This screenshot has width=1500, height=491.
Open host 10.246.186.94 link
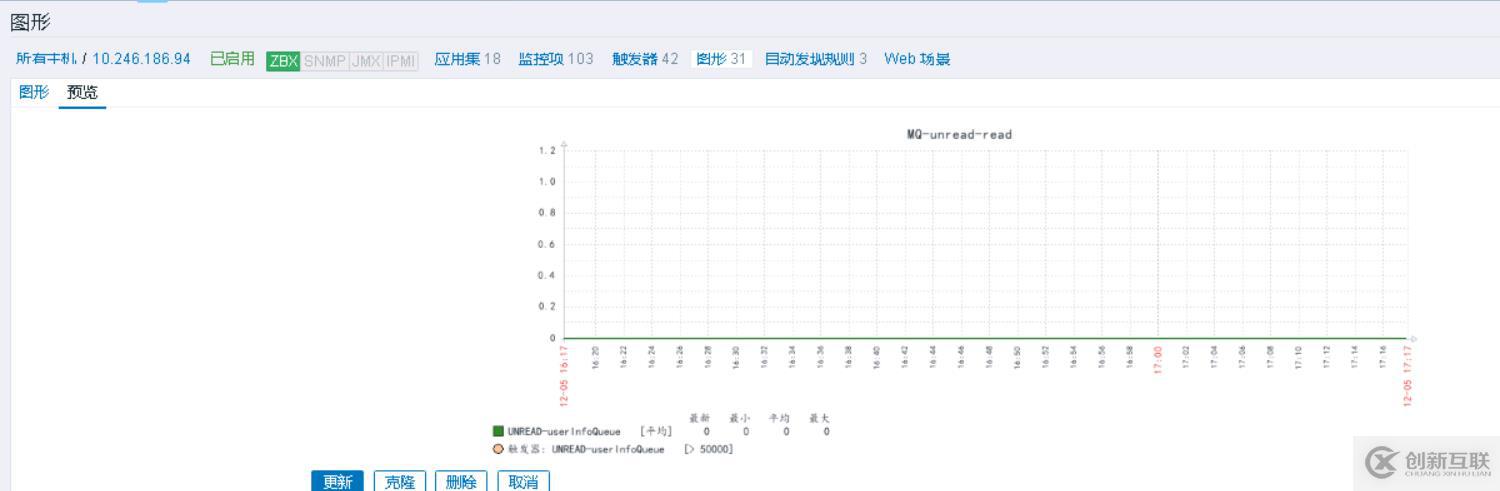coord(142,59)
